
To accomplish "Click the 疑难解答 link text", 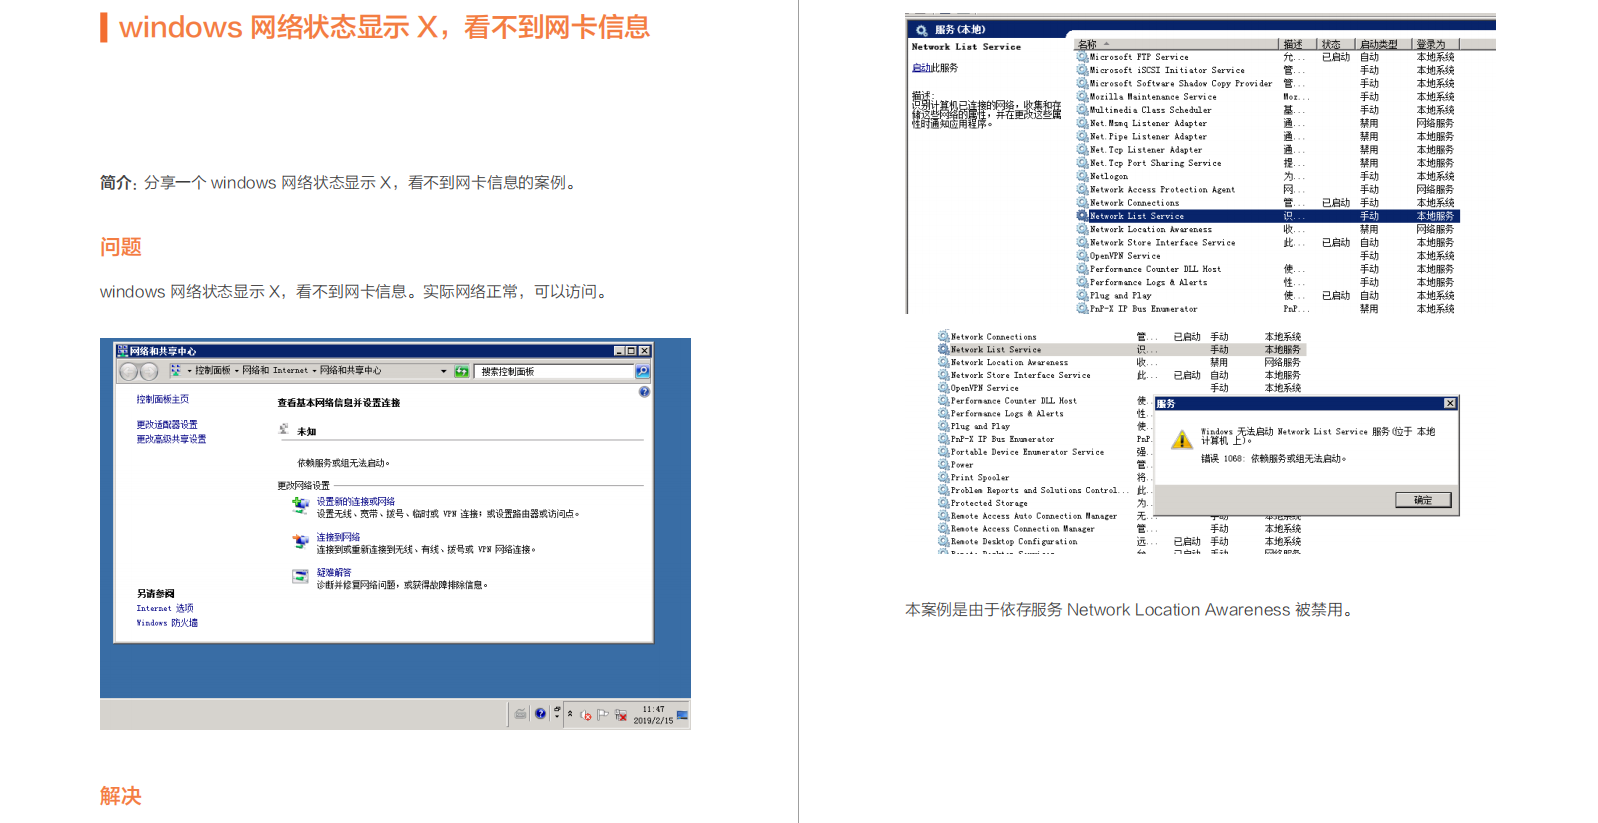I will [x=334, y=573].
